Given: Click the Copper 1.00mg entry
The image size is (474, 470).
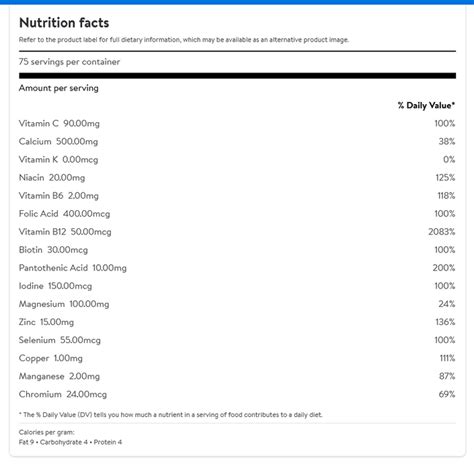Looking at the screenshot, I should point(51,358).
